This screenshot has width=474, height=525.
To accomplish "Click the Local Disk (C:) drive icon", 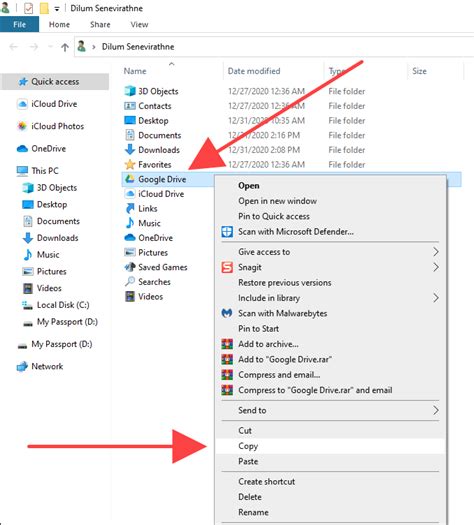I will tap(27, 305).
